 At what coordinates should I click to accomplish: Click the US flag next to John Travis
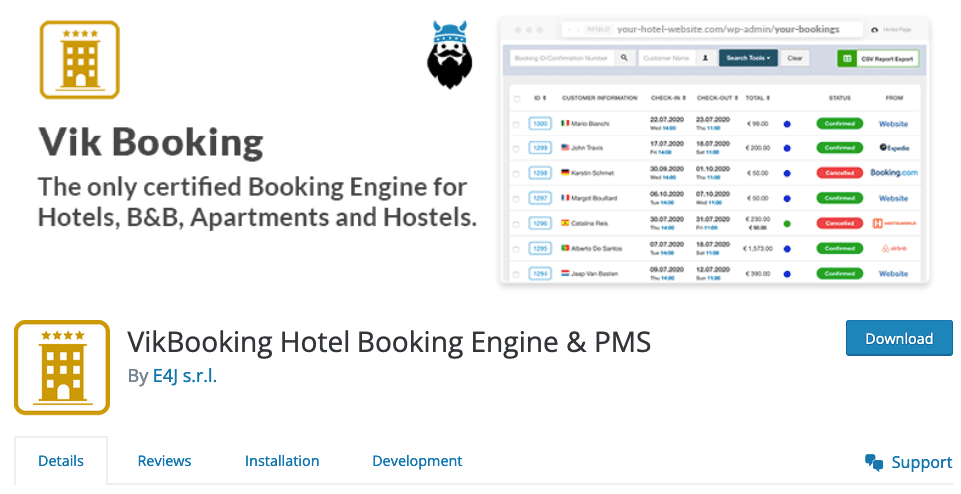[565, 148]
